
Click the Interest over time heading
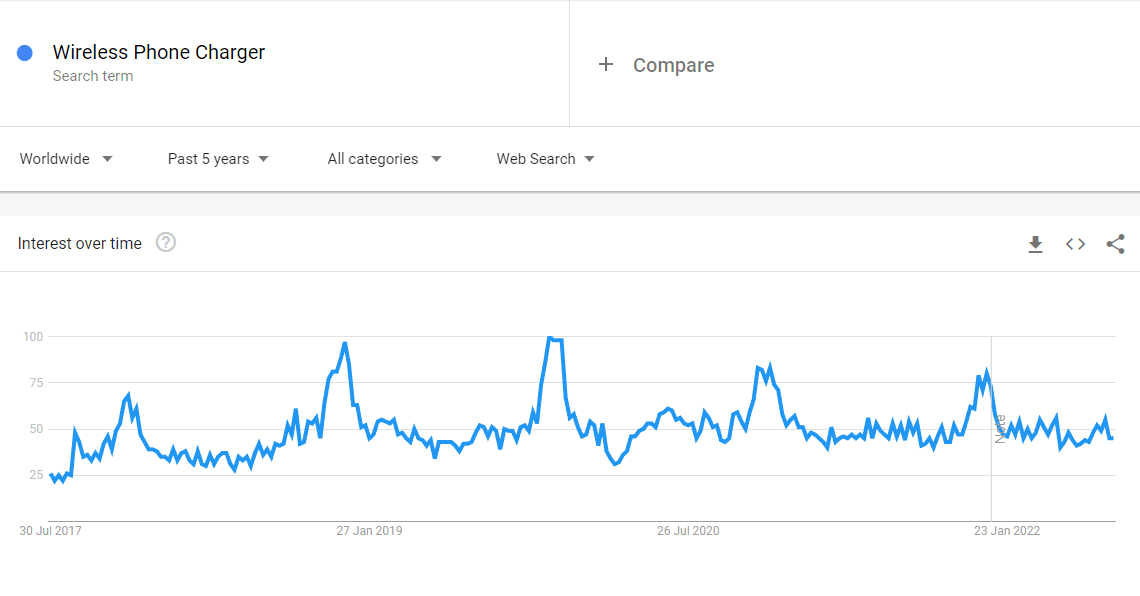pyautogui.click(x=79, y=243)
